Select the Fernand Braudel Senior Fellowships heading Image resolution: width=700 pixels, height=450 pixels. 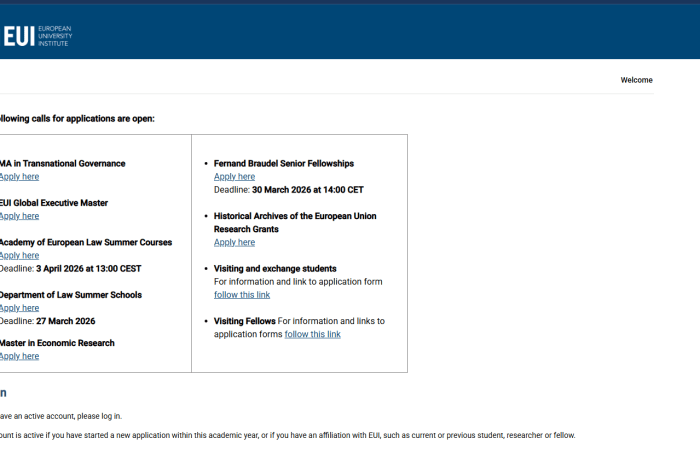click(284, 163)
